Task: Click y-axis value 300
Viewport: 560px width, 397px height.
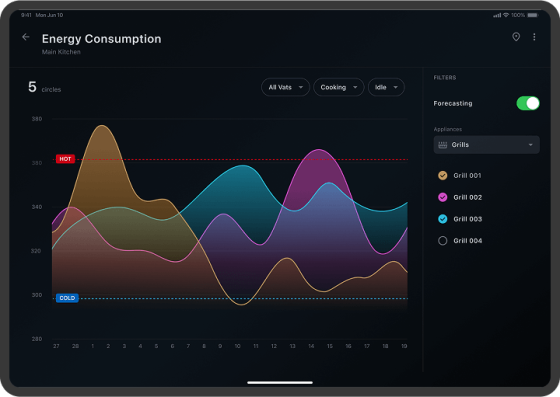Action: pyautogui.click(x=37, y=295)
